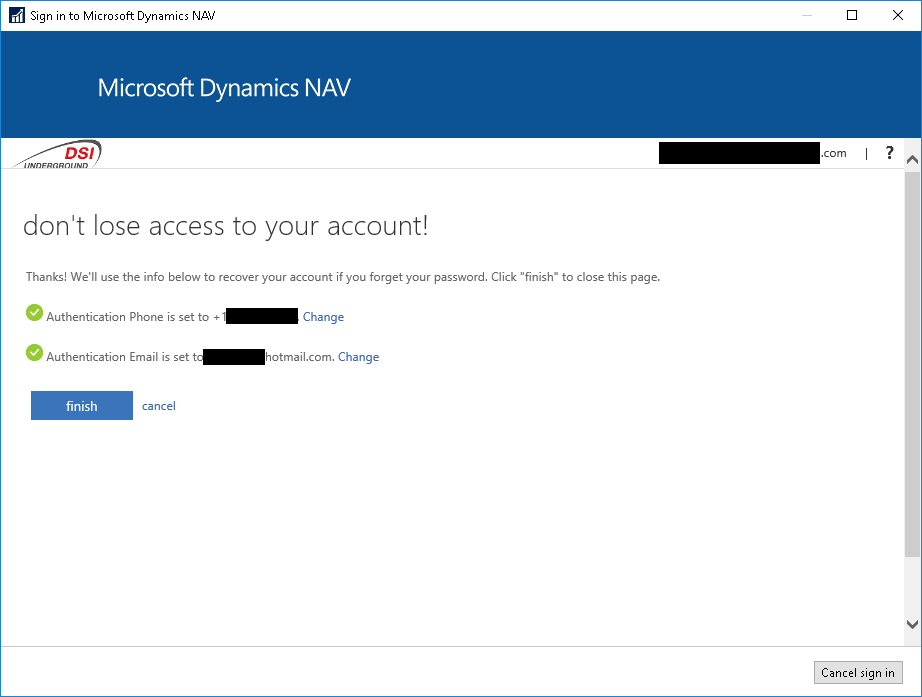Click the scrollbar up arrow
The image size is (922, 697).
coord(913,159)
